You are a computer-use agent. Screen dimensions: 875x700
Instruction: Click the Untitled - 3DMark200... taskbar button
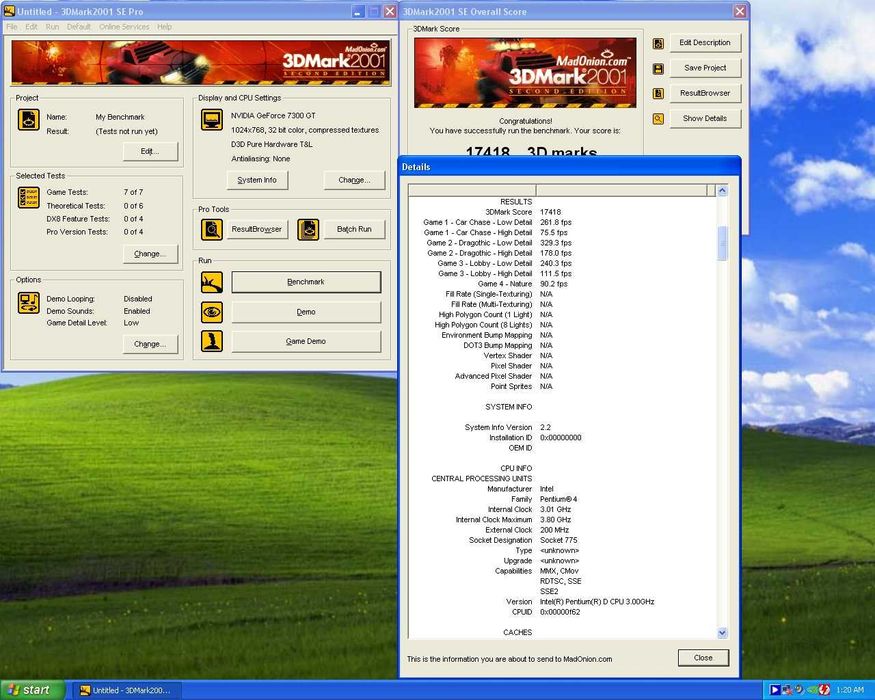(x=127, y=691)
